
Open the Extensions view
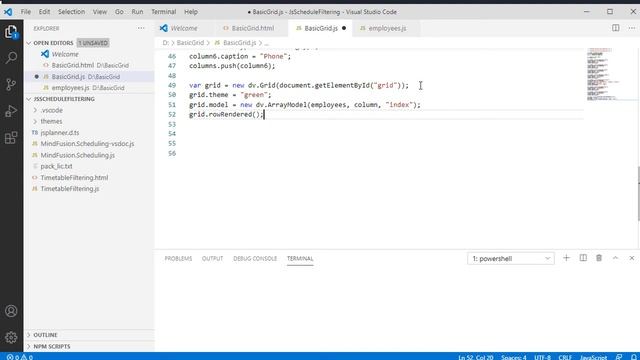(11, 138)
